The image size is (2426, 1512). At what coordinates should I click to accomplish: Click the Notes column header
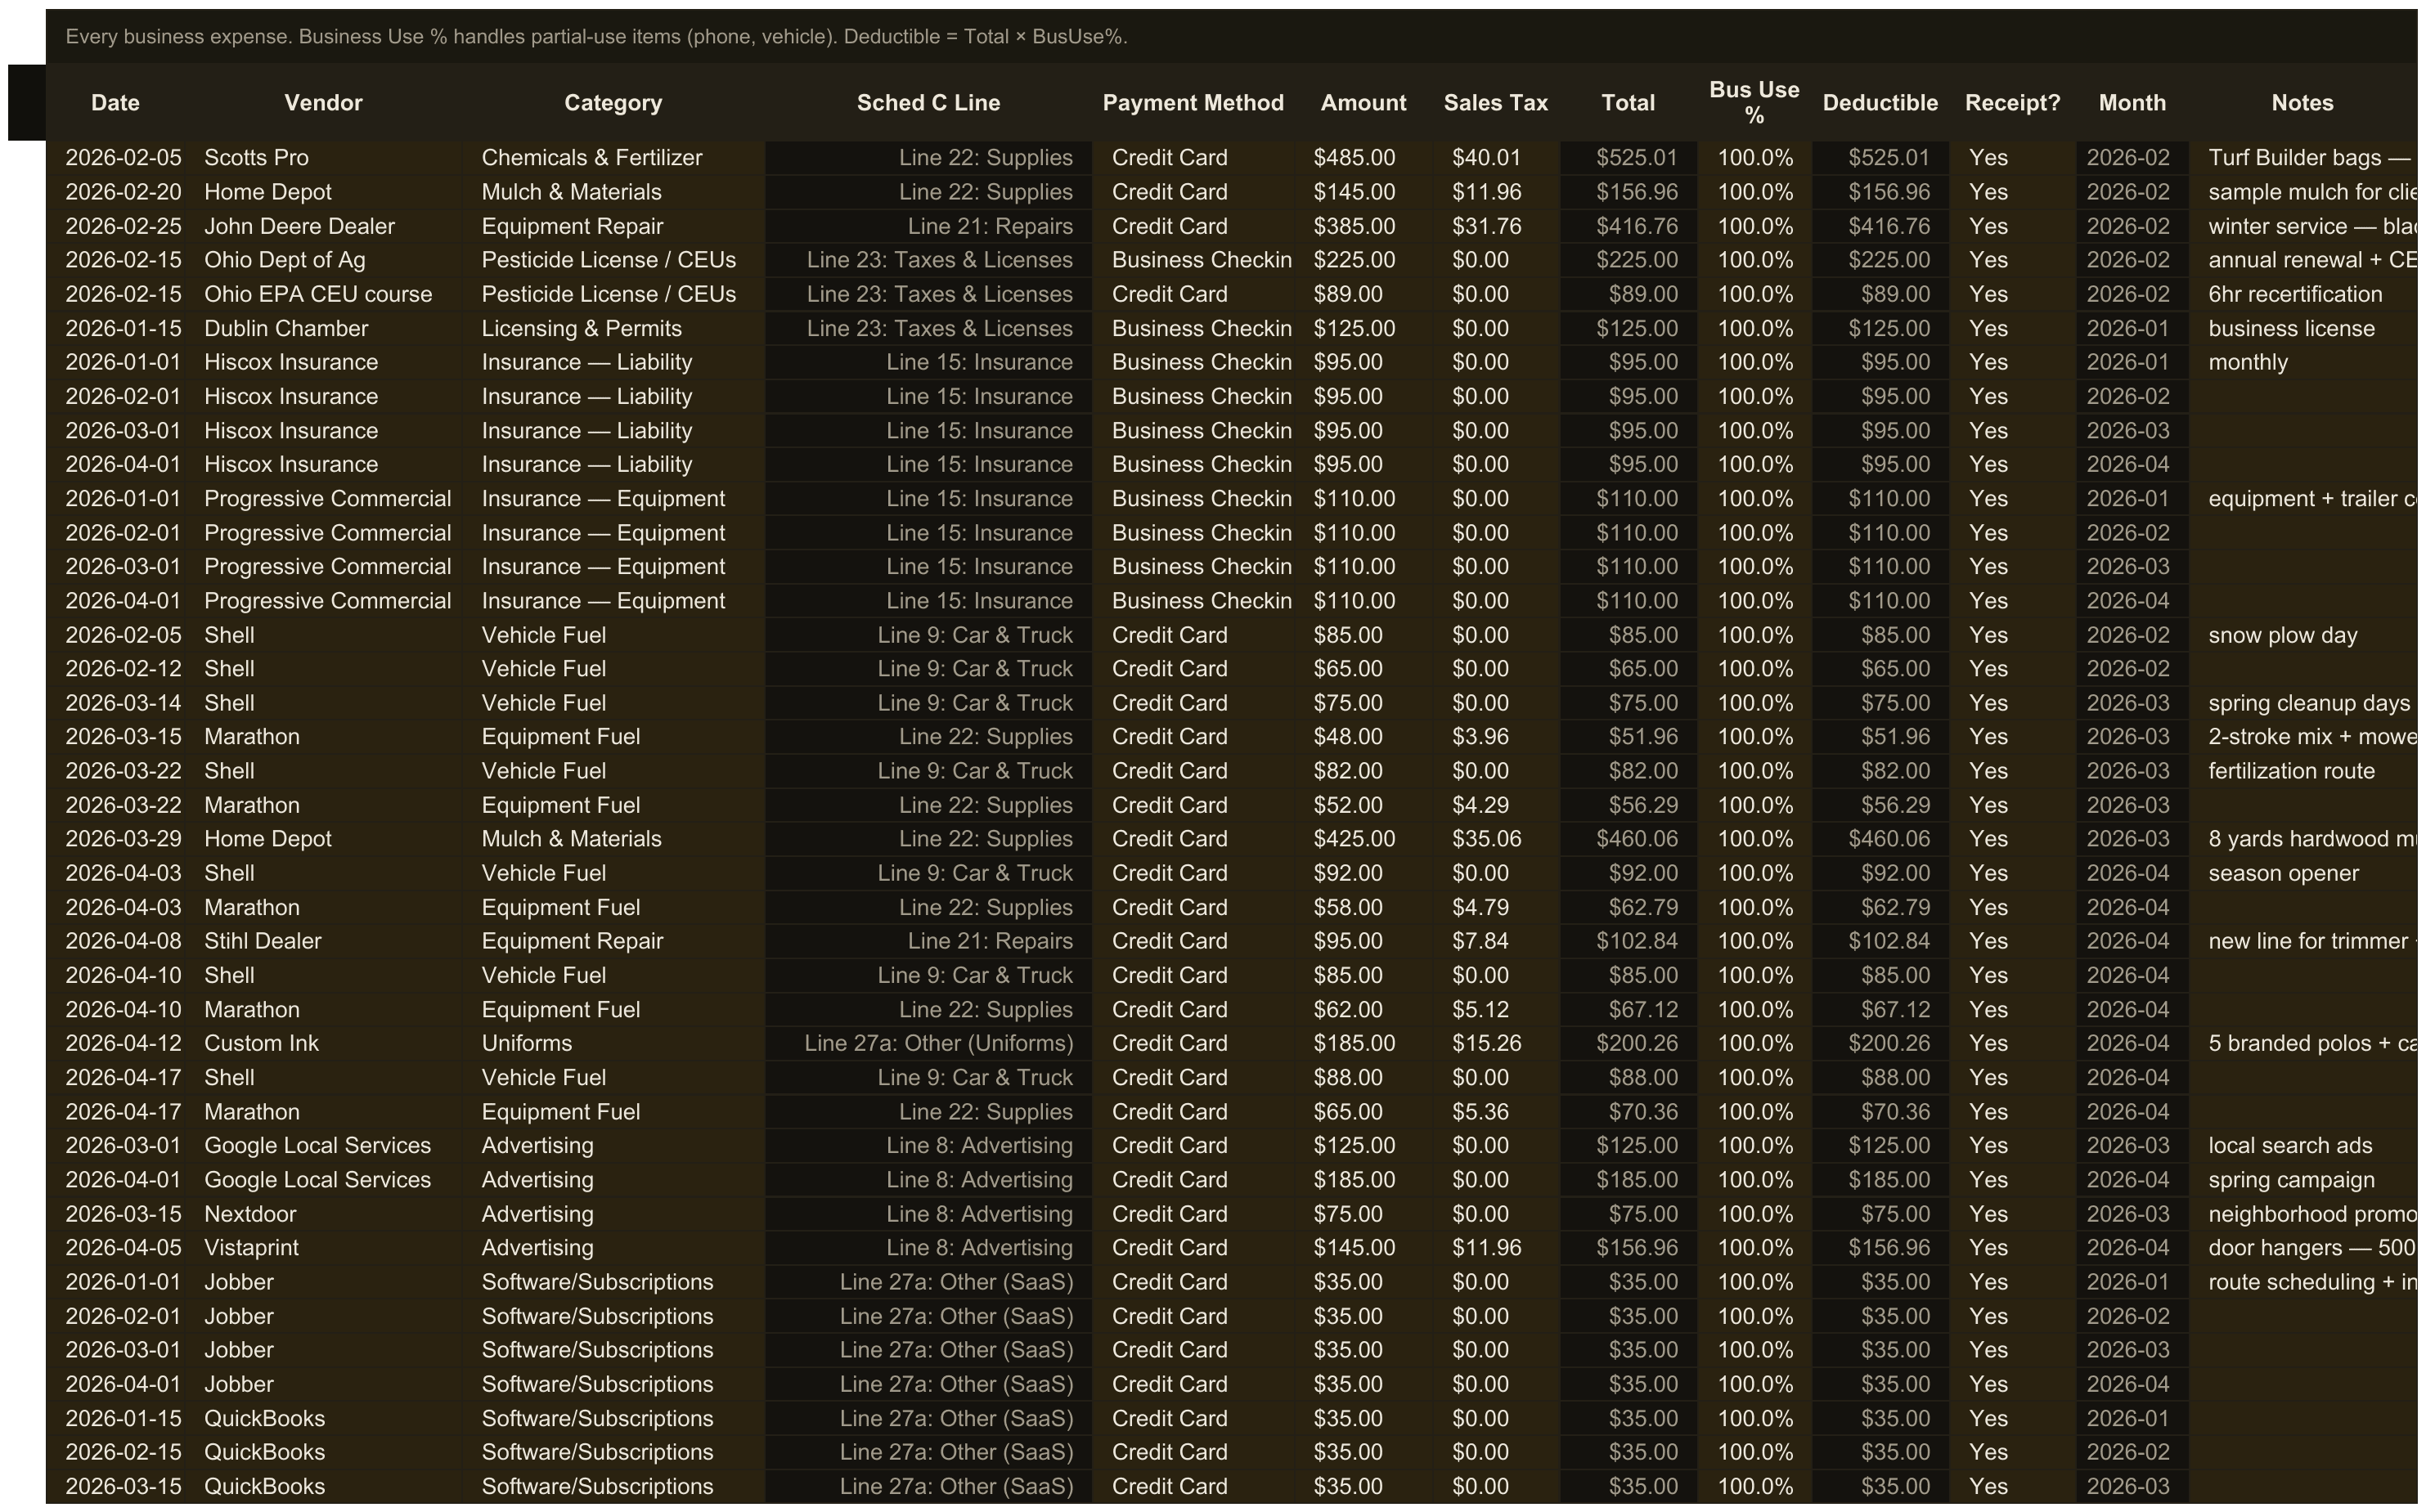[2302, 103]
